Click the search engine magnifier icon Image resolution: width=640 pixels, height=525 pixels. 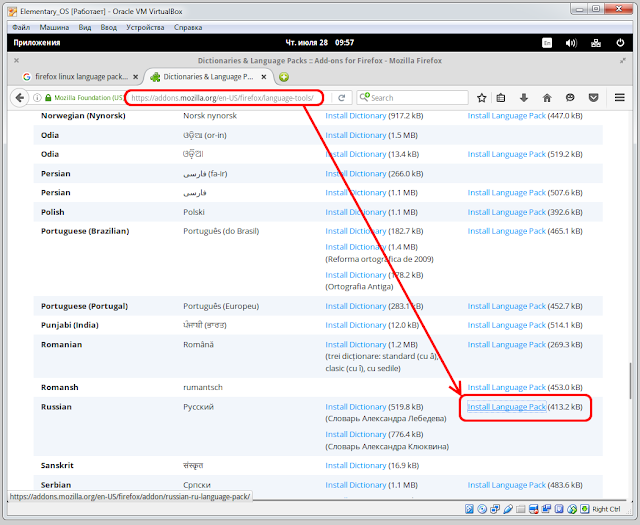click(x=364, y=97)
